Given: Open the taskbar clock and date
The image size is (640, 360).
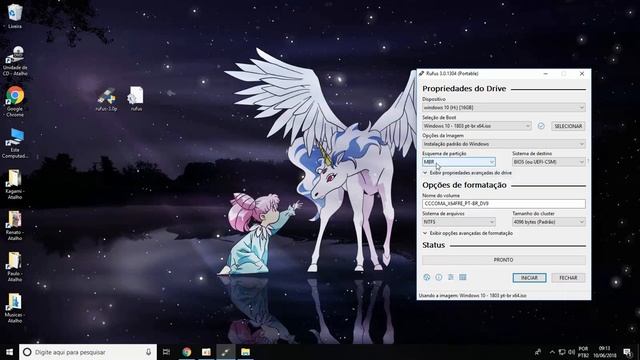Looking at the screenshot, I should 604,352.
